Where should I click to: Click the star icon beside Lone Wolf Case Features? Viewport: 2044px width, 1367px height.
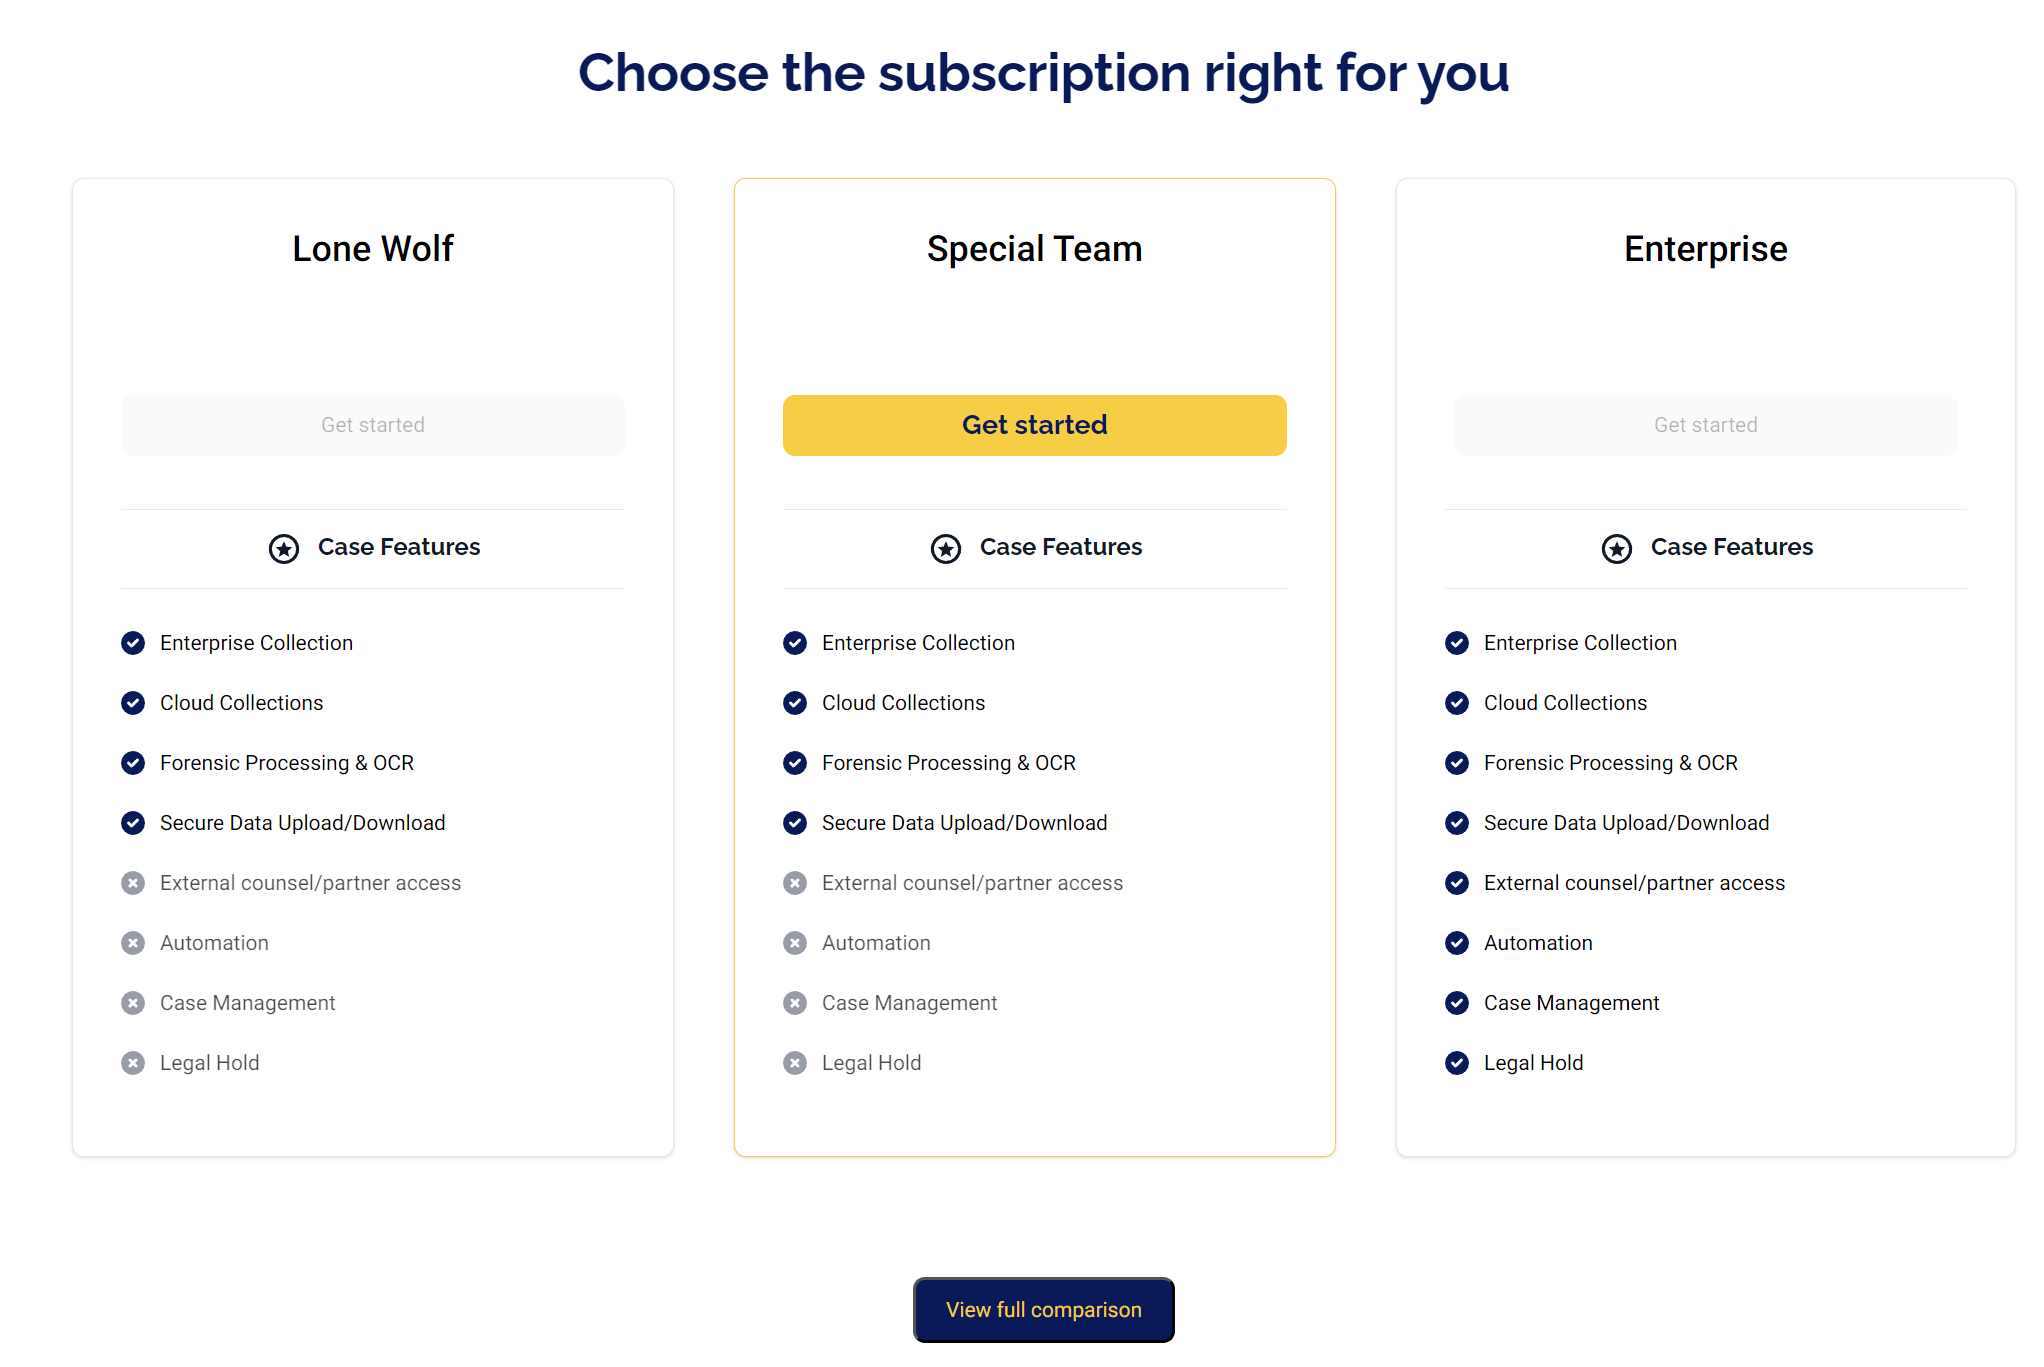pos(284,548)
